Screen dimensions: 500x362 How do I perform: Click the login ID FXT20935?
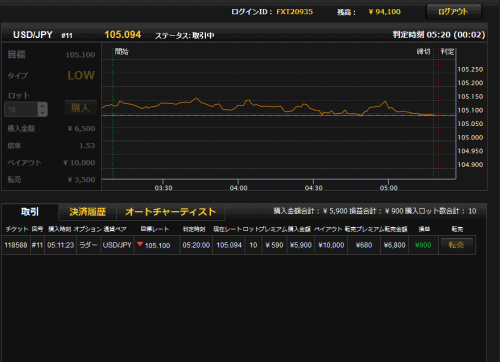pos(295,12)
